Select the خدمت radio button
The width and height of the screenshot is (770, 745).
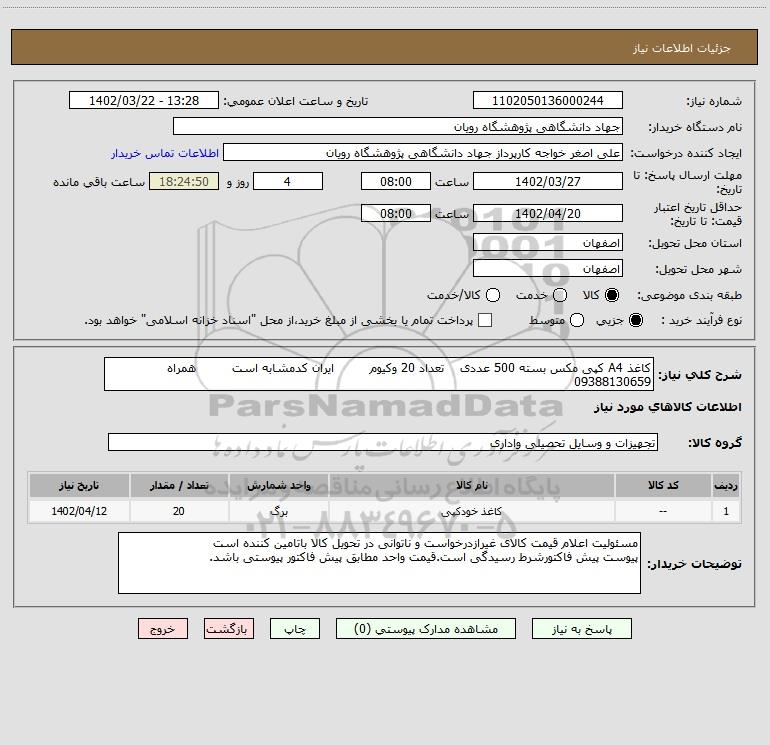point(560,295)
